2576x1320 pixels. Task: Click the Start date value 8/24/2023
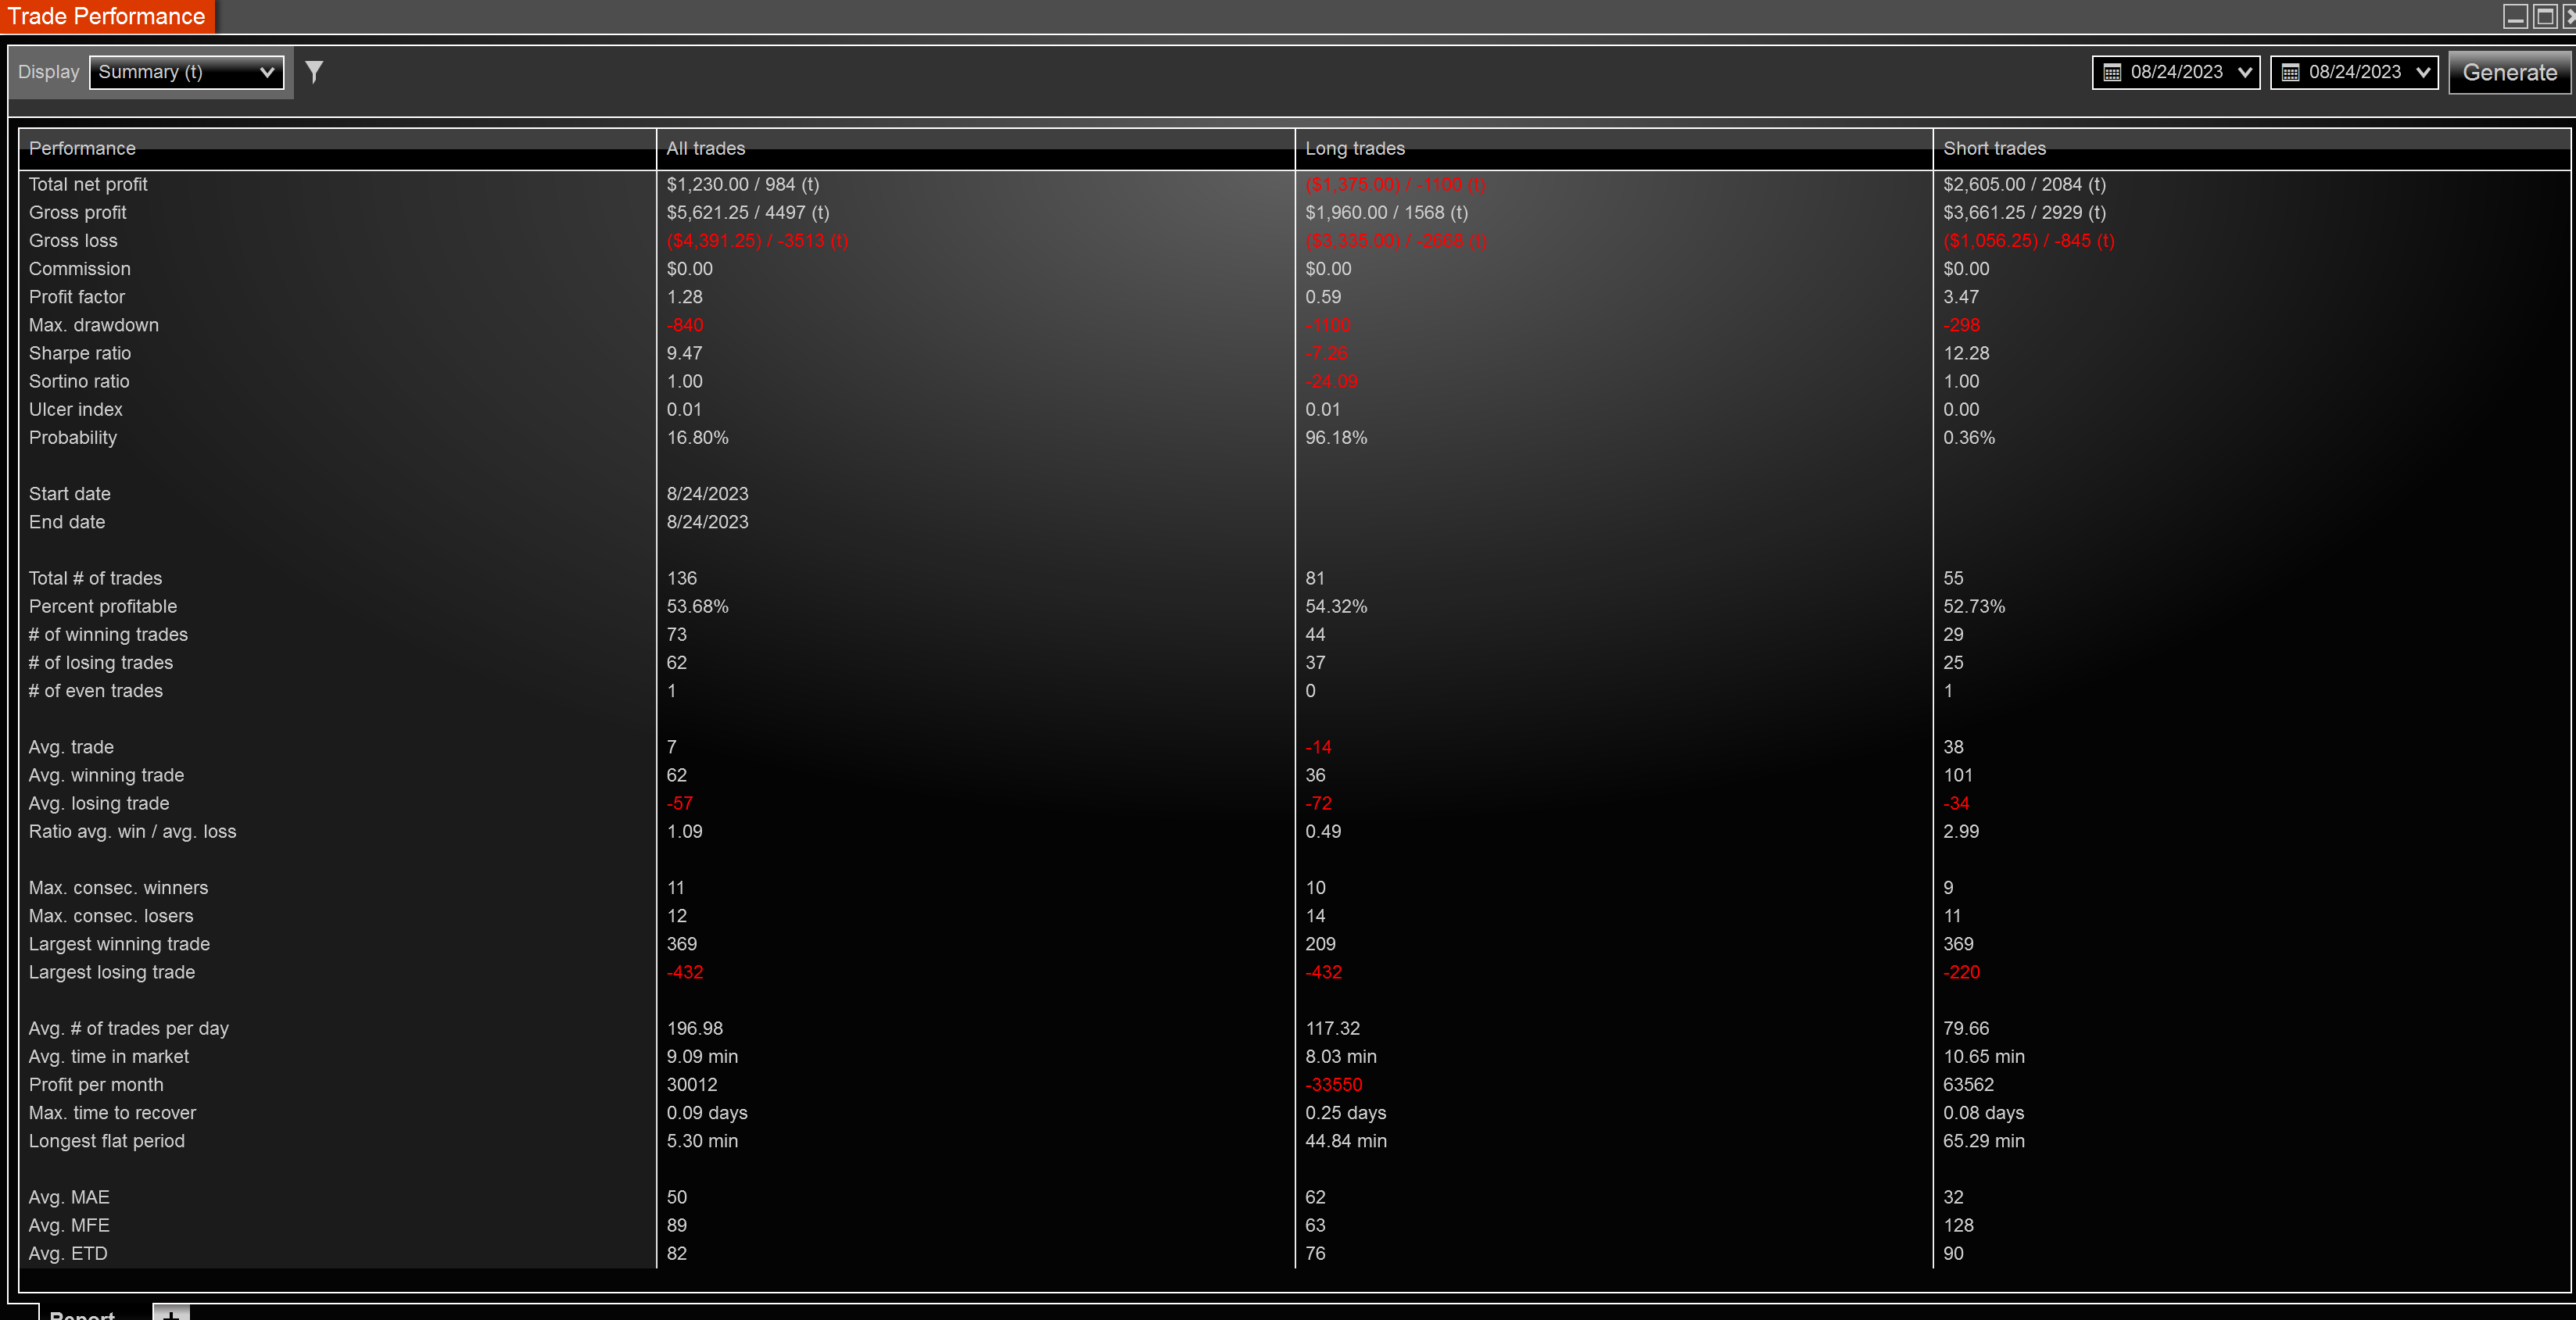708,493
